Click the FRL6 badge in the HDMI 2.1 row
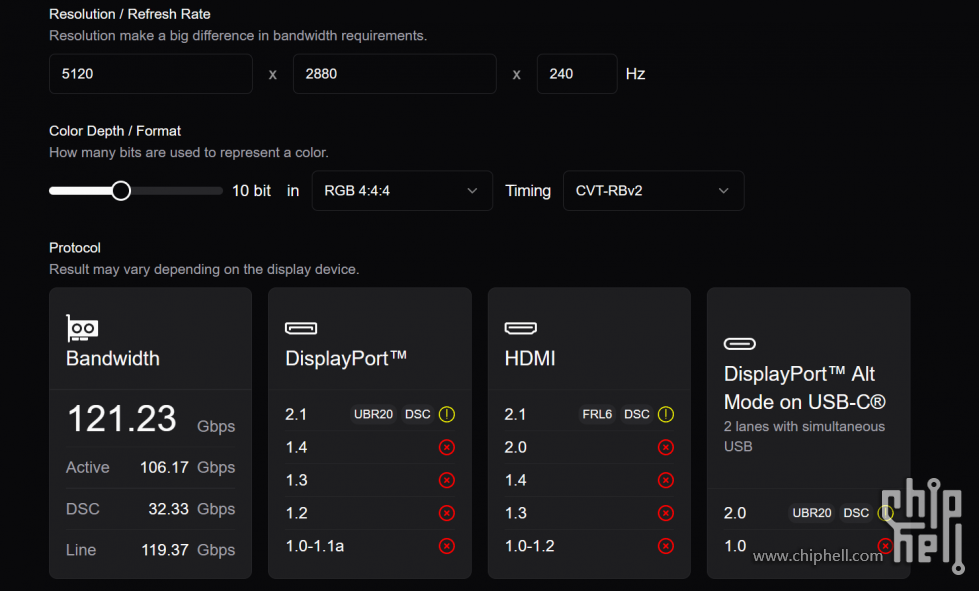The height and width of the screenshot is (591, 979). pos(597,414)
